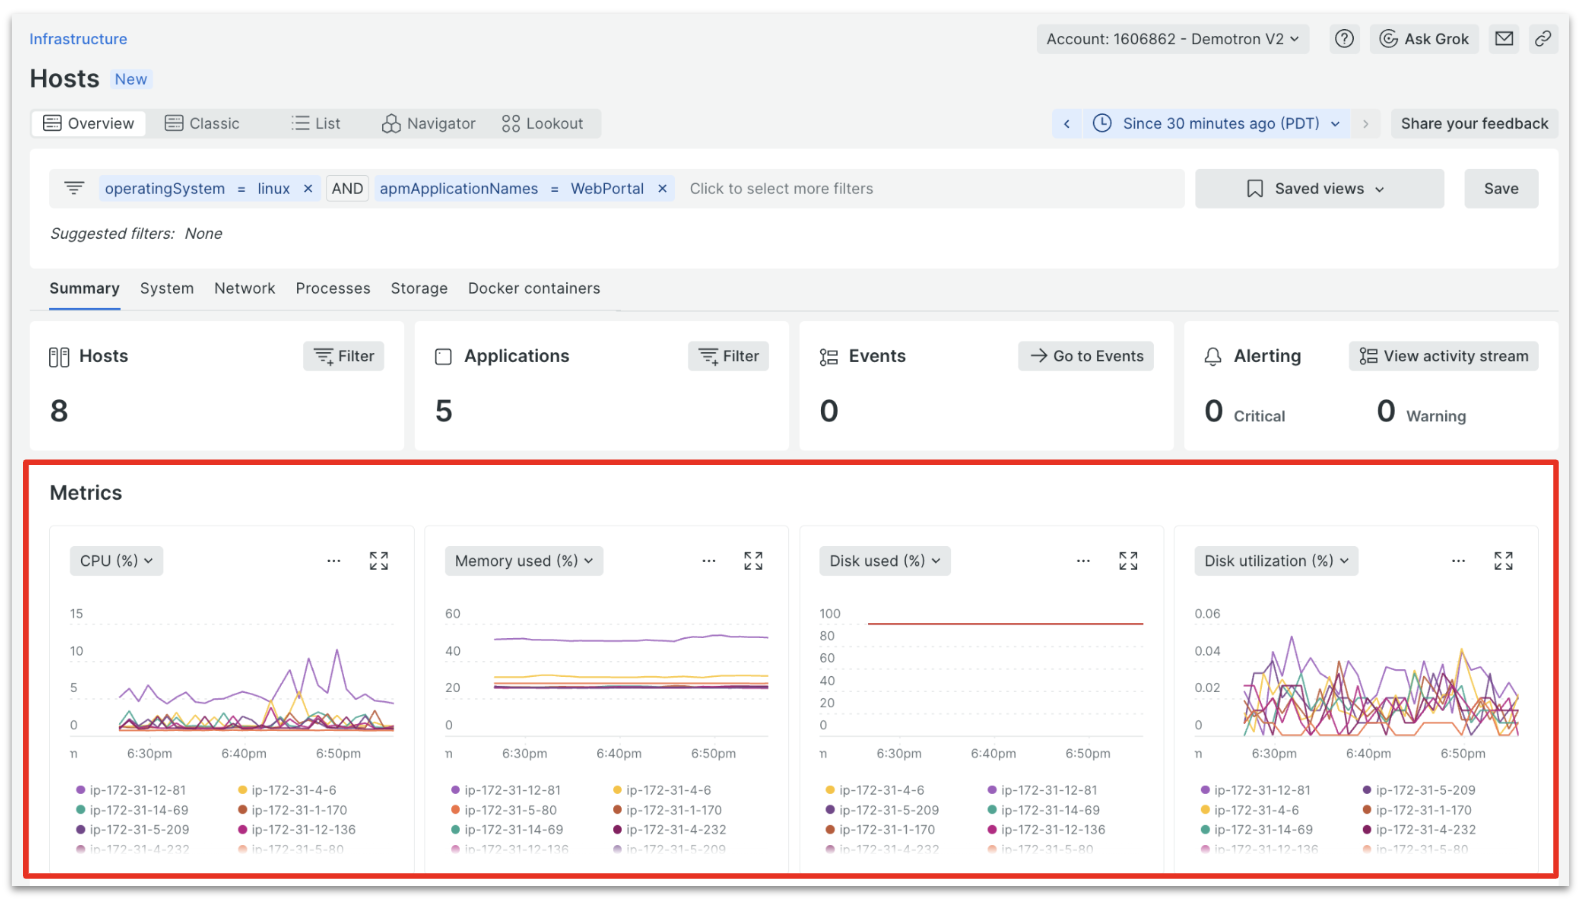Toggle ip-172-31-4-6 in Disk utilization legend
The image size is (1590, 904).
[x=1250, y=811]
